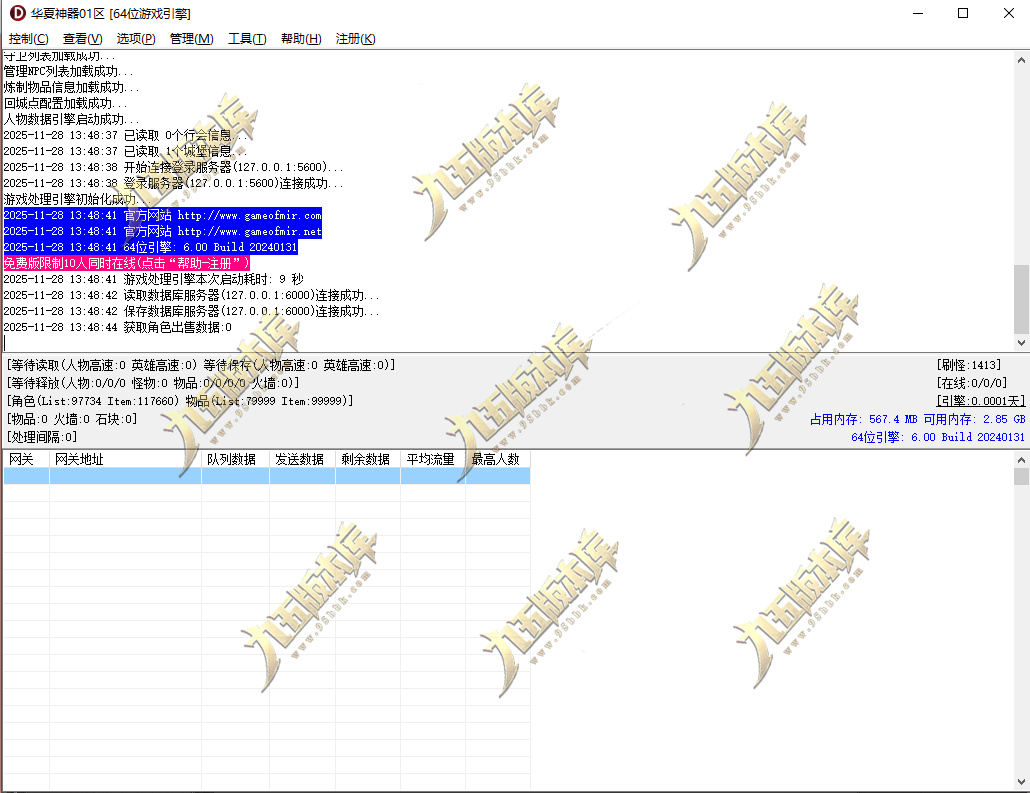Open the 管理(M) menu
The width and height of the screenshot is (1030, 793).
coord(191,39)
